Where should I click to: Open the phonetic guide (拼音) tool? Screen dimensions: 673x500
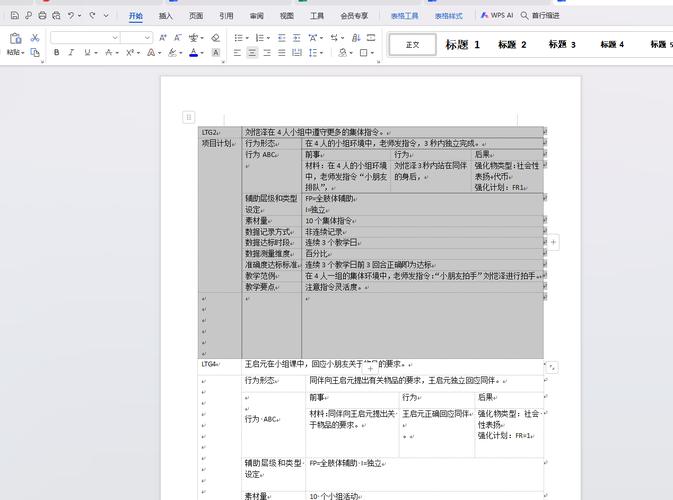(x=194, y=38)
